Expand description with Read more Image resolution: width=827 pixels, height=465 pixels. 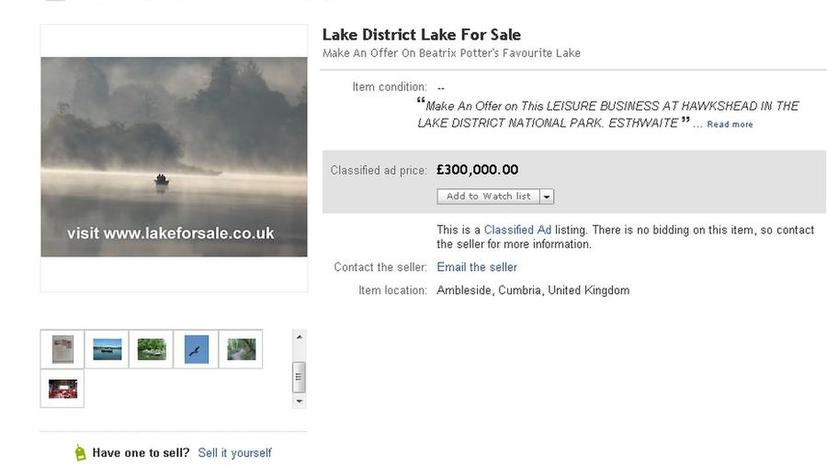[730, 124]
